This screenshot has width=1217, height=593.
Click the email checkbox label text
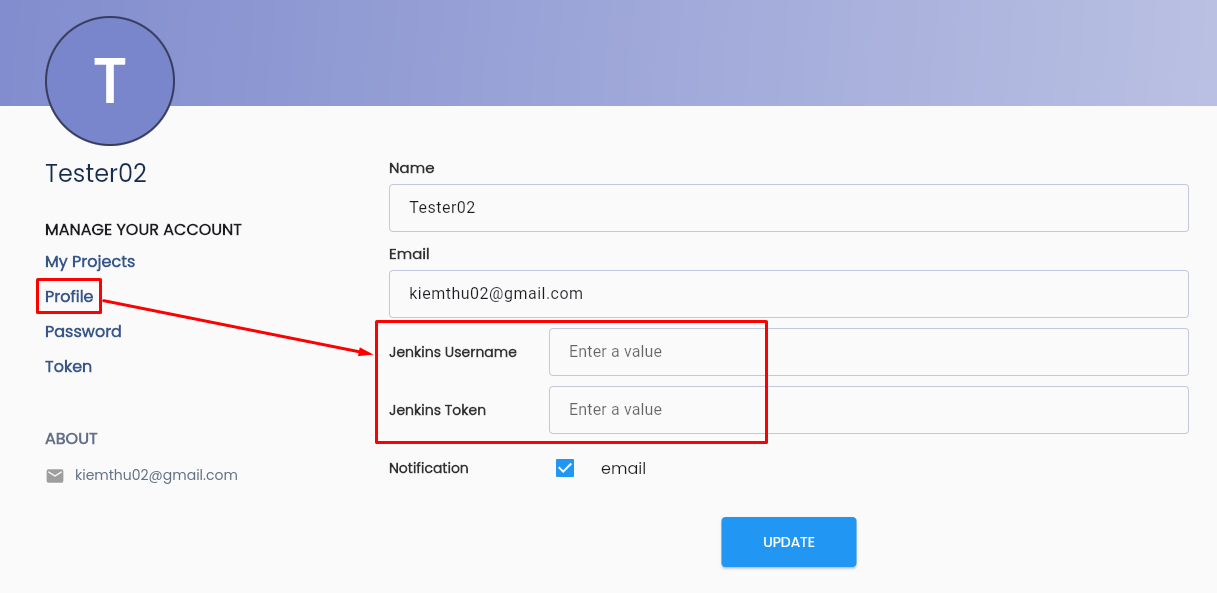click(x=623, y=468)
